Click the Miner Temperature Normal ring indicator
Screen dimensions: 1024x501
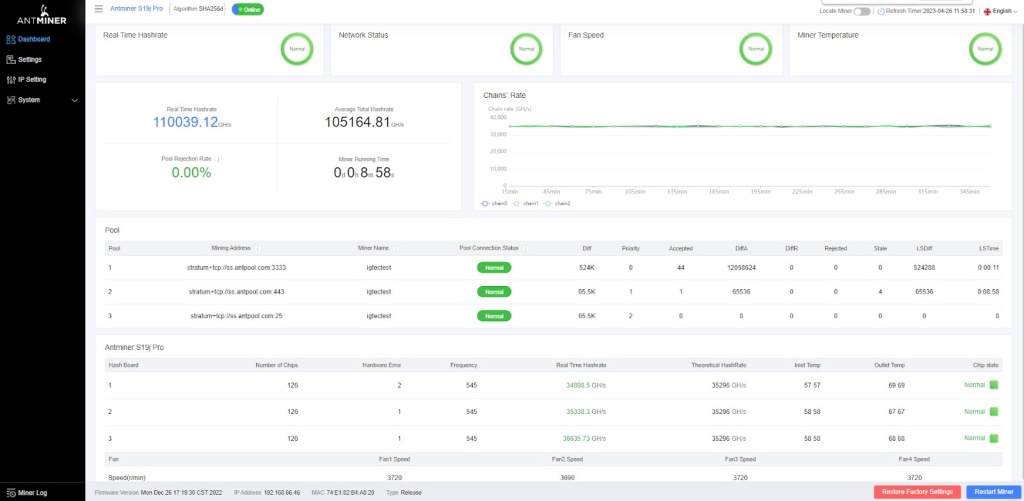click(985, 49)
